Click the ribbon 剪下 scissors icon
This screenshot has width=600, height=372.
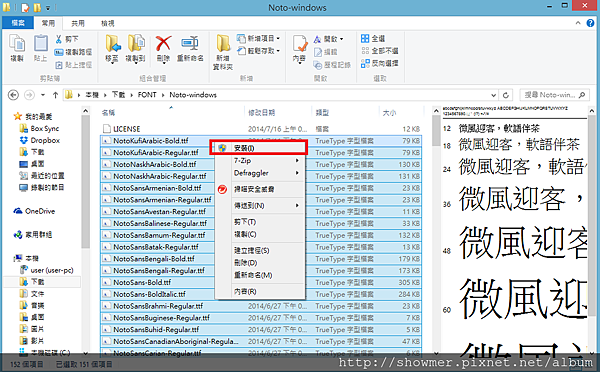tap(59, 39)
